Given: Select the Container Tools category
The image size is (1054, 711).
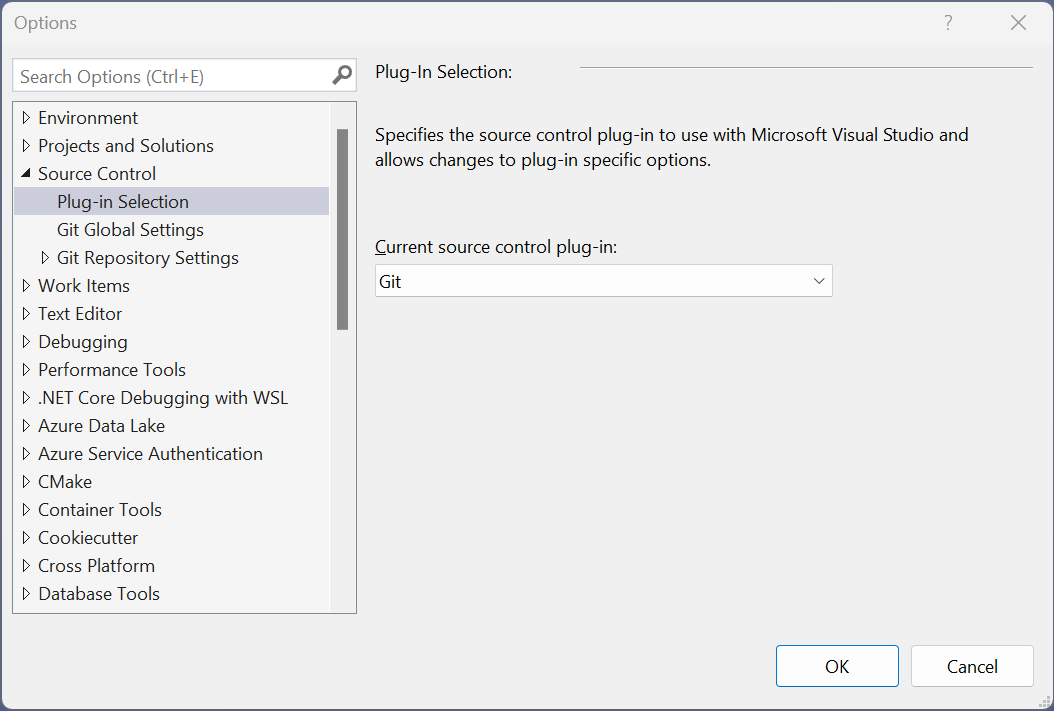Looking at the screenshot, I should tap(100, 510).
